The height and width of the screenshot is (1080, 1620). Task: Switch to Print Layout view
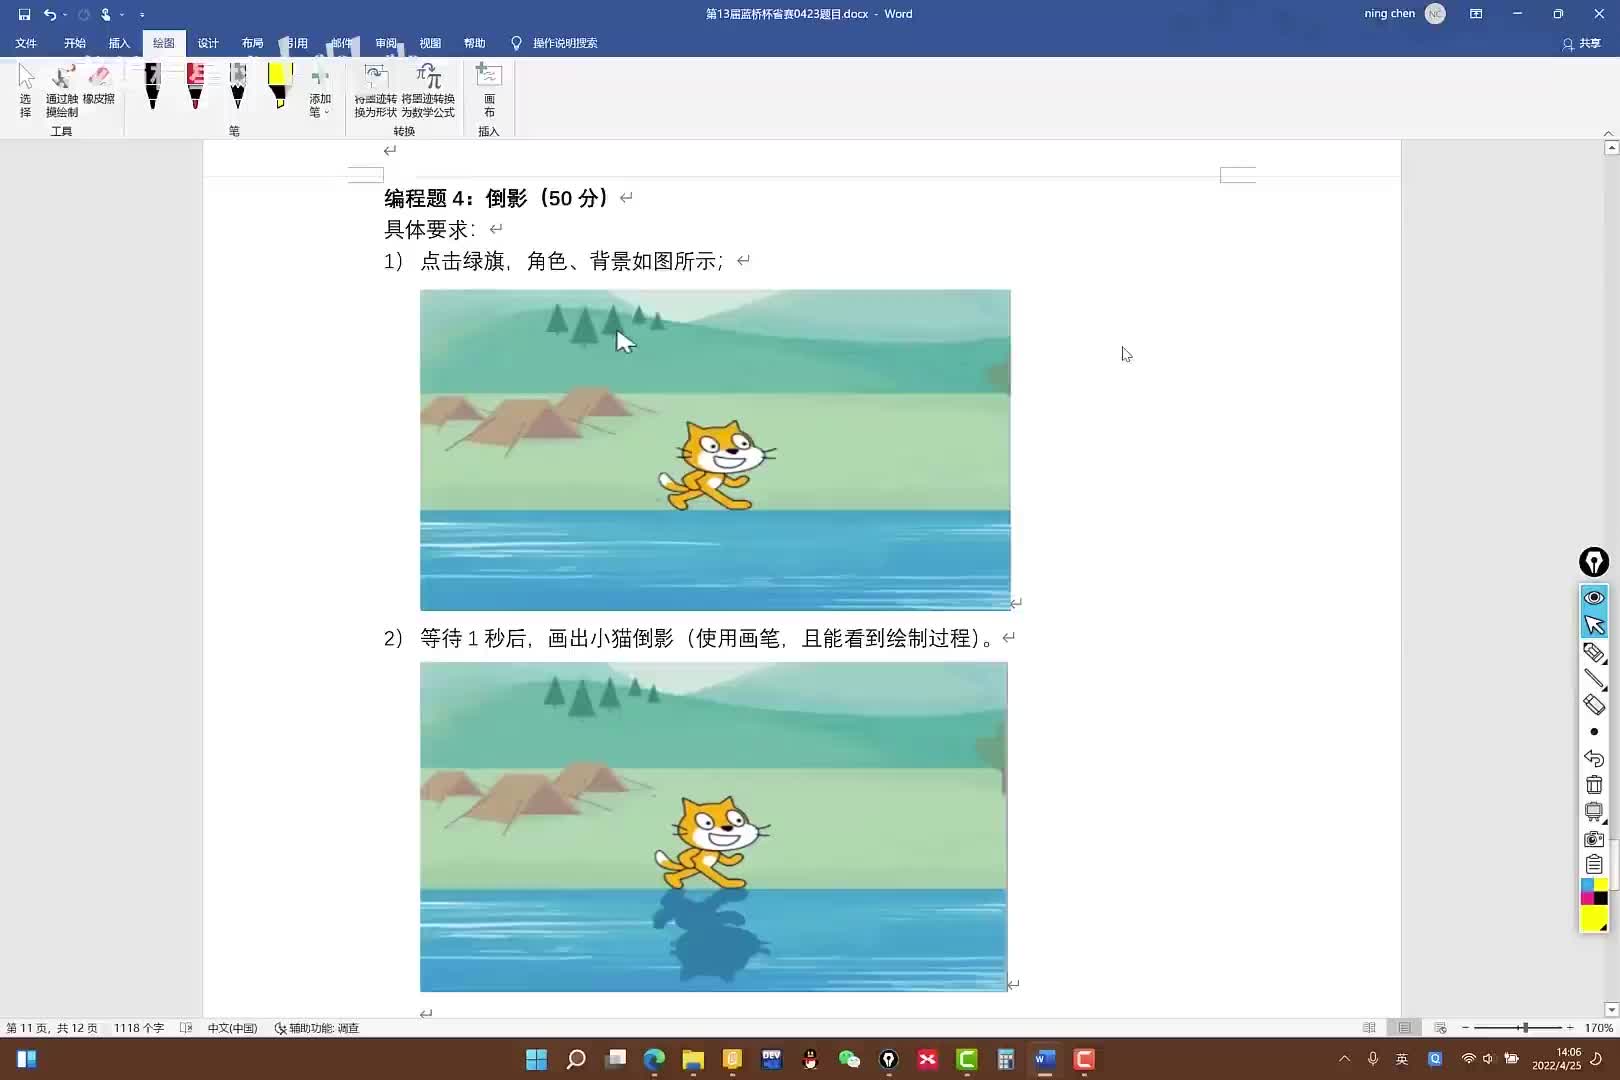pyautogui.click(x=1405, y=1028)
